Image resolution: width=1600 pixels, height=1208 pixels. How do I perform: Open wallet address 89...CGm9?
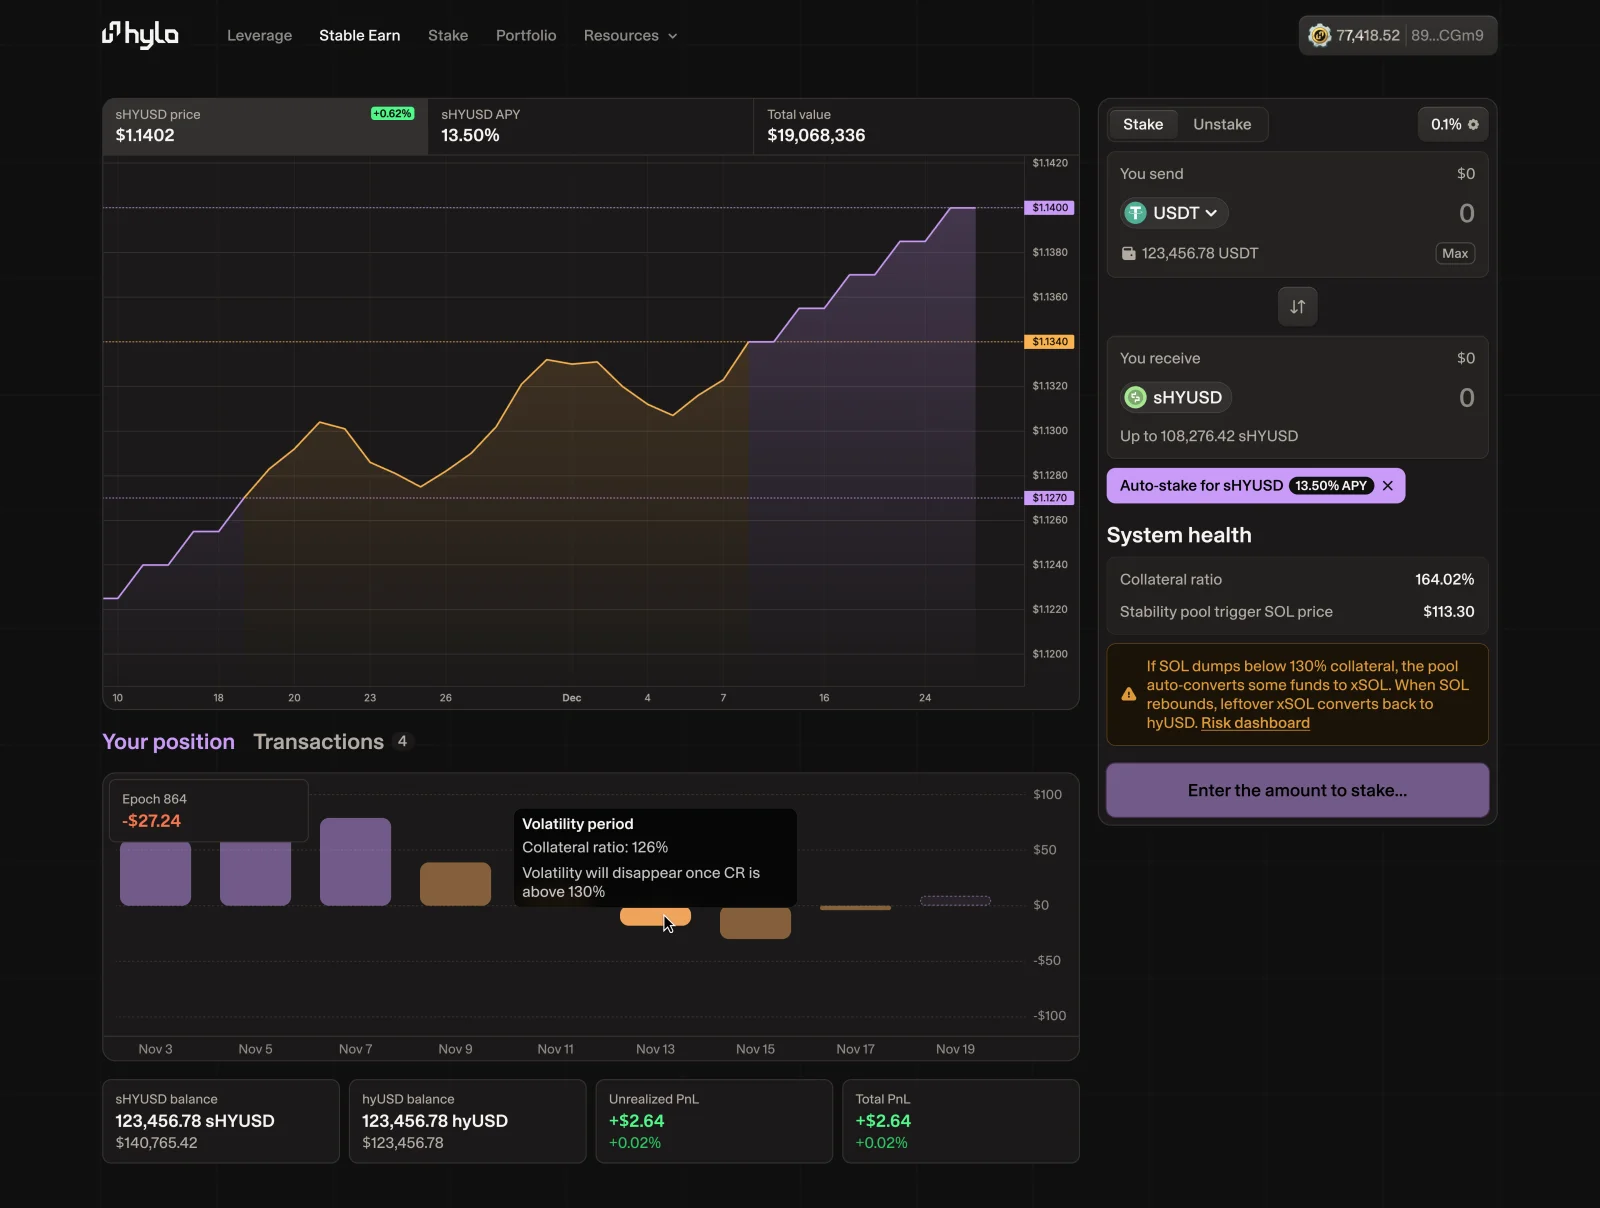pos(1447,35)
